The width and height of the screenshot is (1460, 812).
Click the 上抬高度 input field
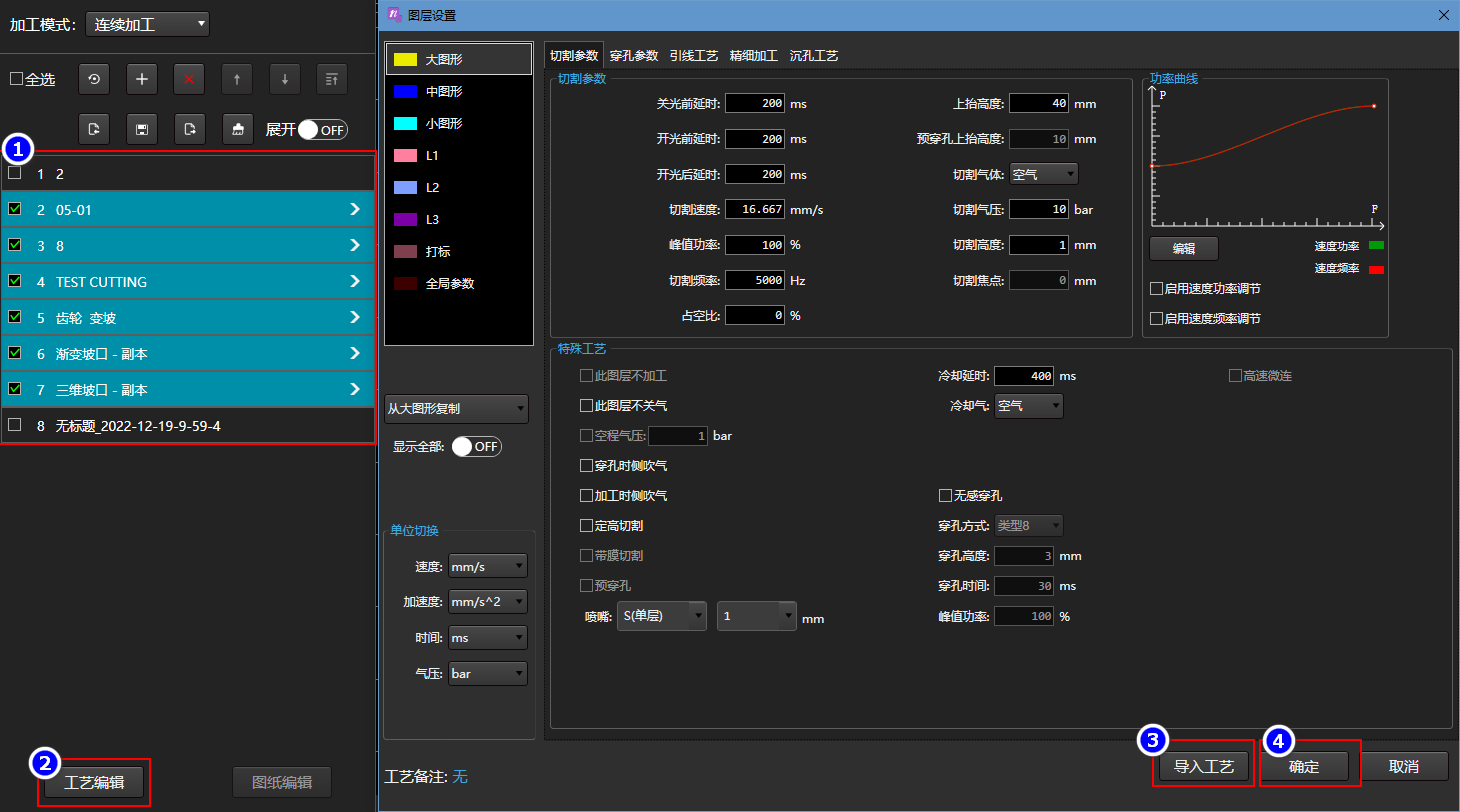[1040, 103]
